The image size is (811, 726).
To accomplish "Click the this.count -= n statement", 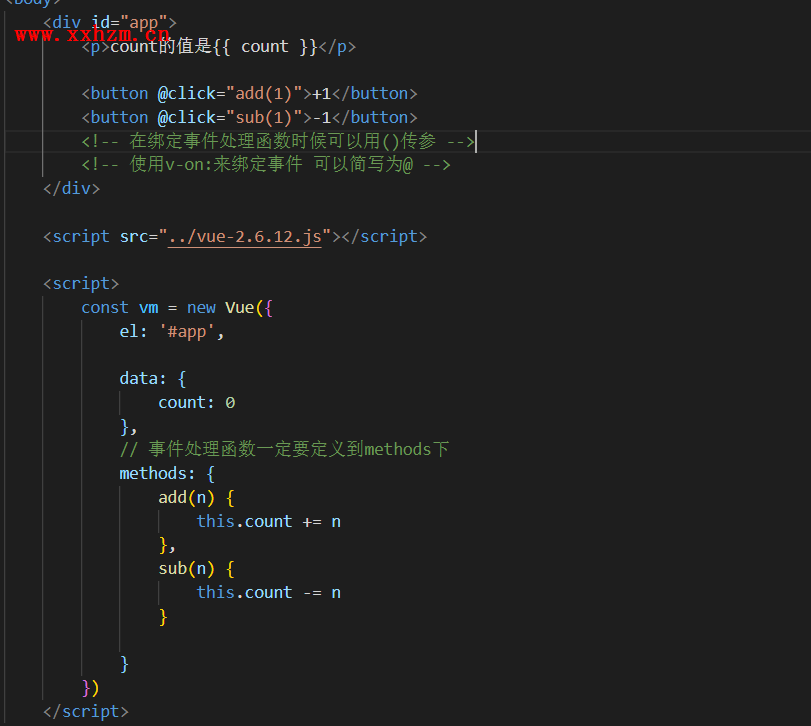I will [268, 592].
